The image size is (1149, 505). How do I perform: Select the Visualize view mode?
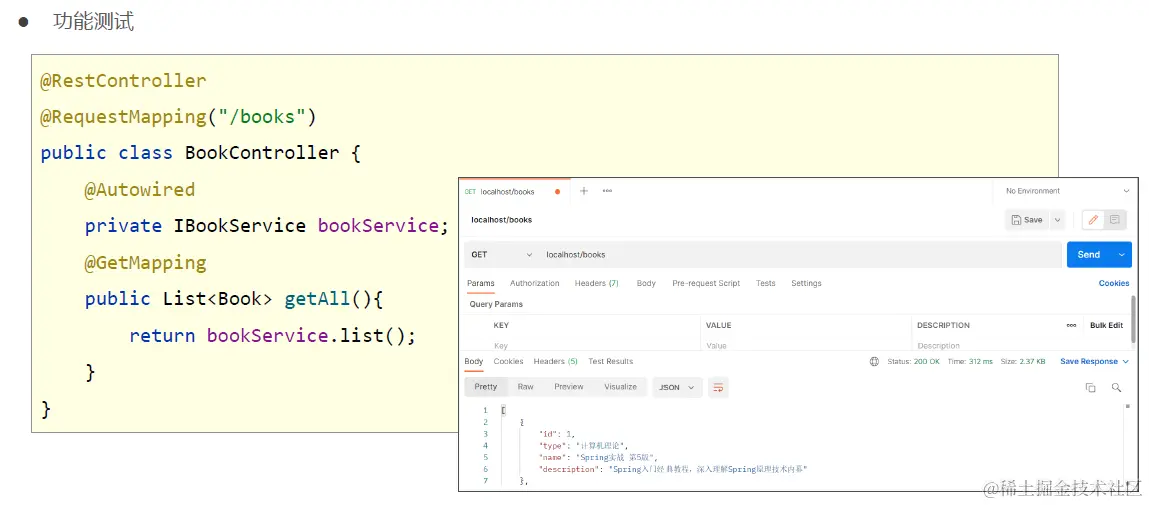(x=620, y=387)
